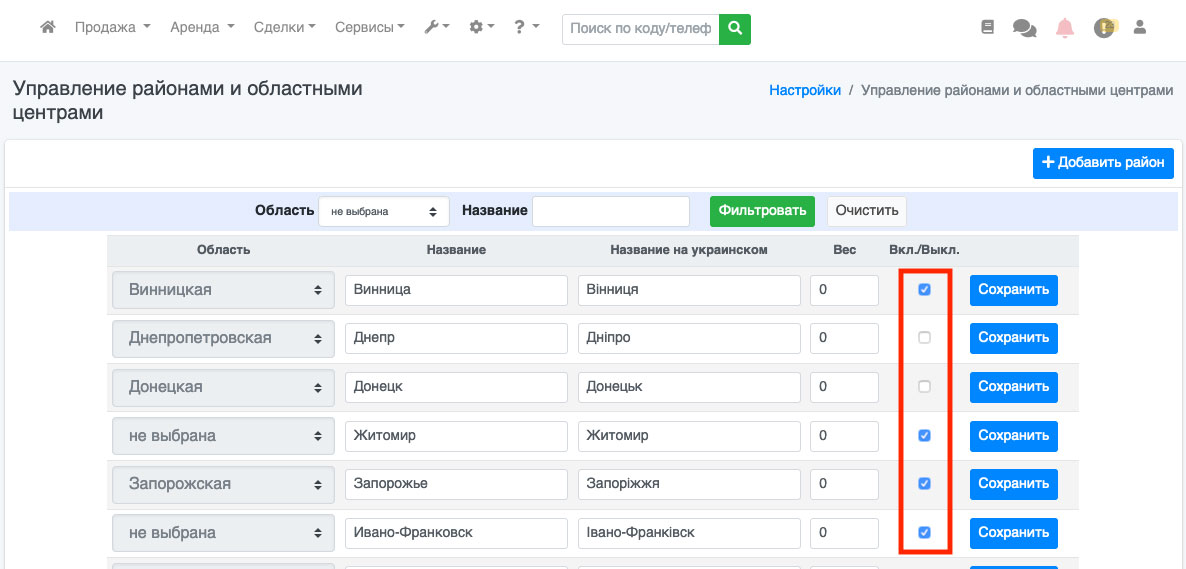
Task: Open the book icon in header
Action: click(x=988, y=28)
